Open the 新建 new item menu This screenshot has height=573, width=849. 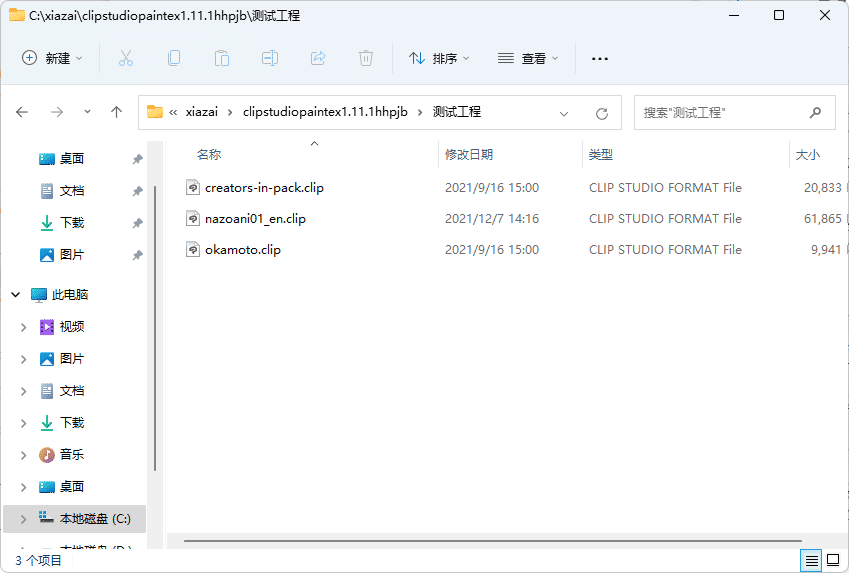click(53, 59)
